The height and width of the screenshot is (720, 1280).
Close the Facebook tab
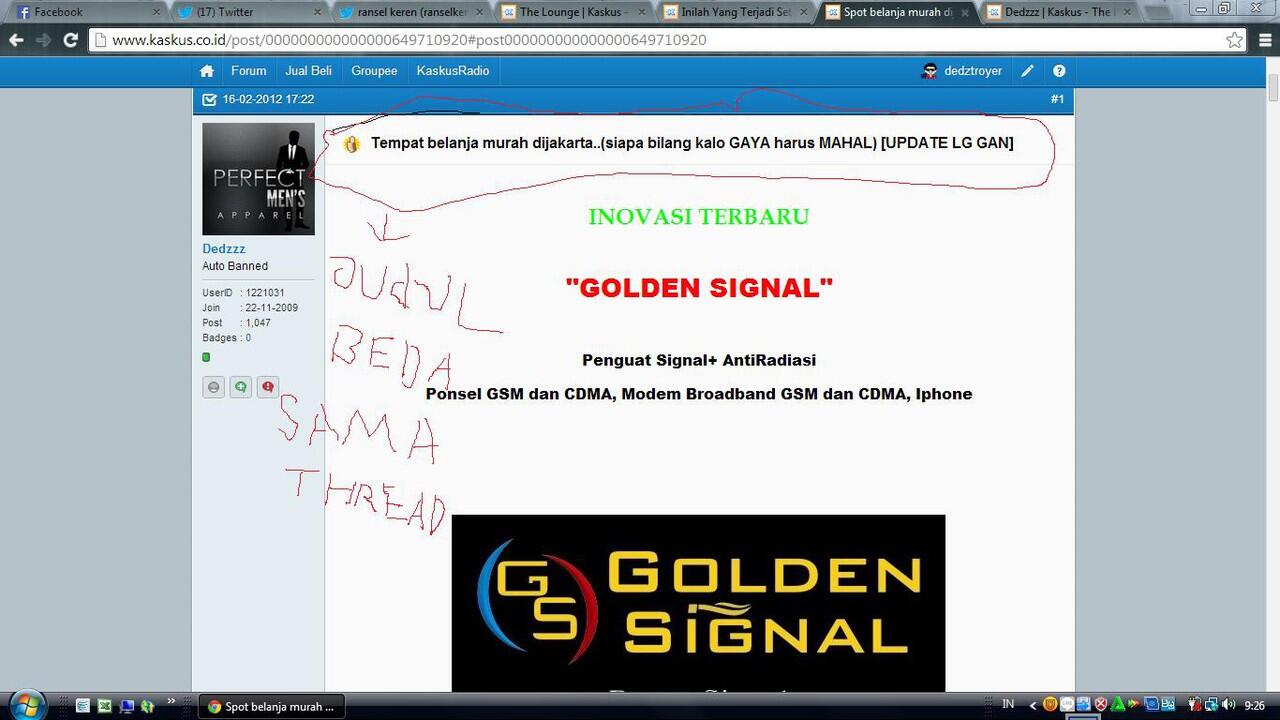(155, 12)
